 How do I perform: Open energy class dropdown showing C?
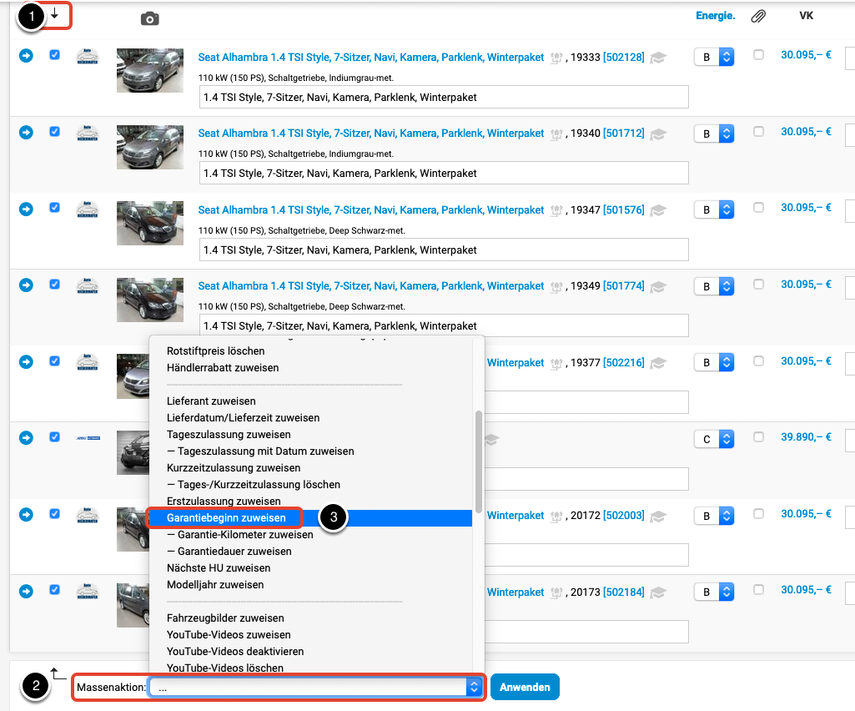(x=714, y=441)
